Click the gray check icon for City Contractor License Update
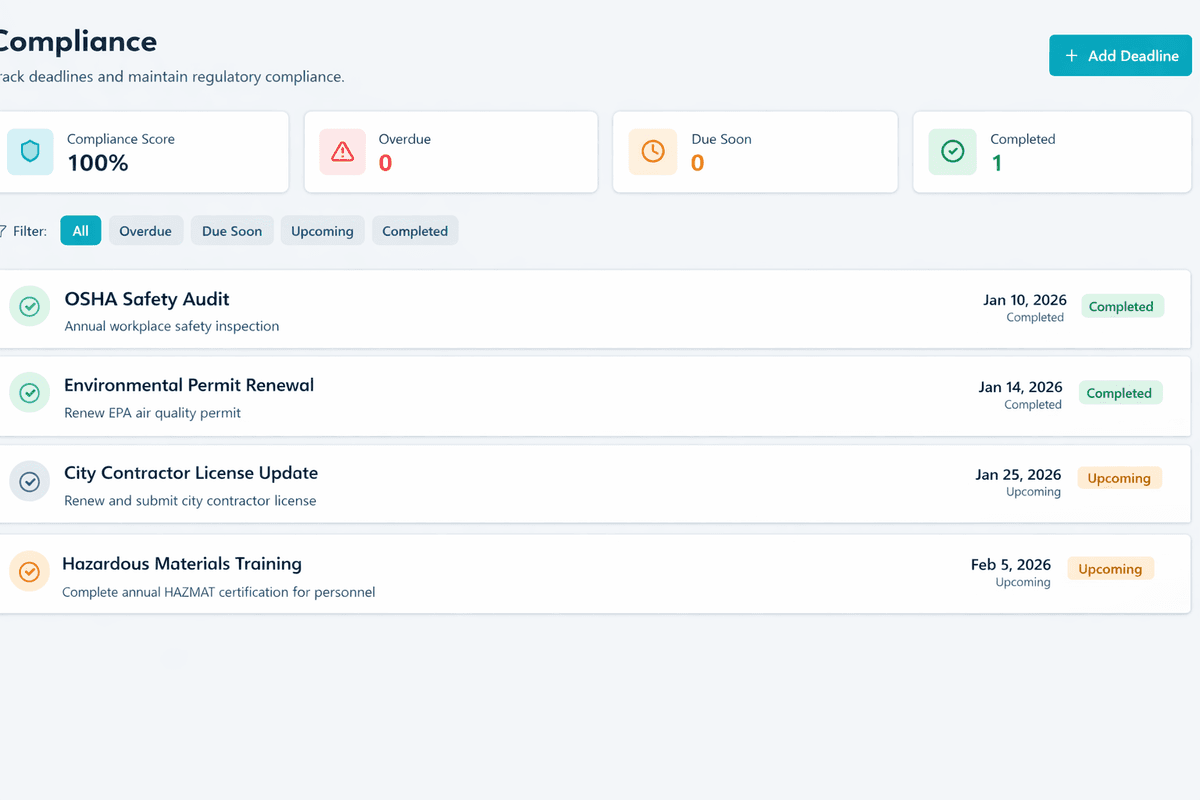 [29, 481]
